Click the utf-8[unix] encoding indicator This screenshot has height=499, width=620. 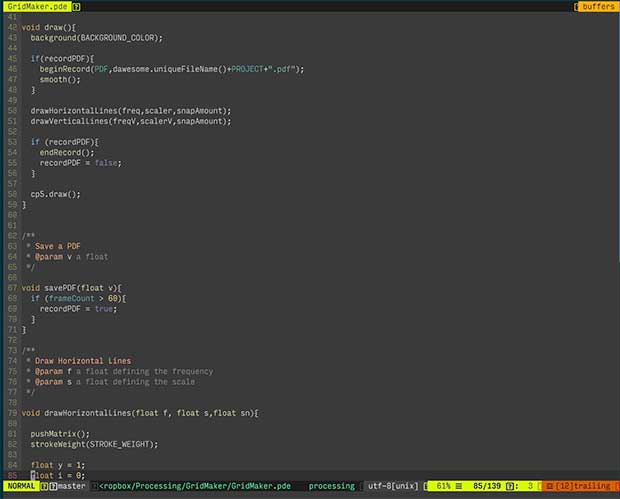coord(393,486)
